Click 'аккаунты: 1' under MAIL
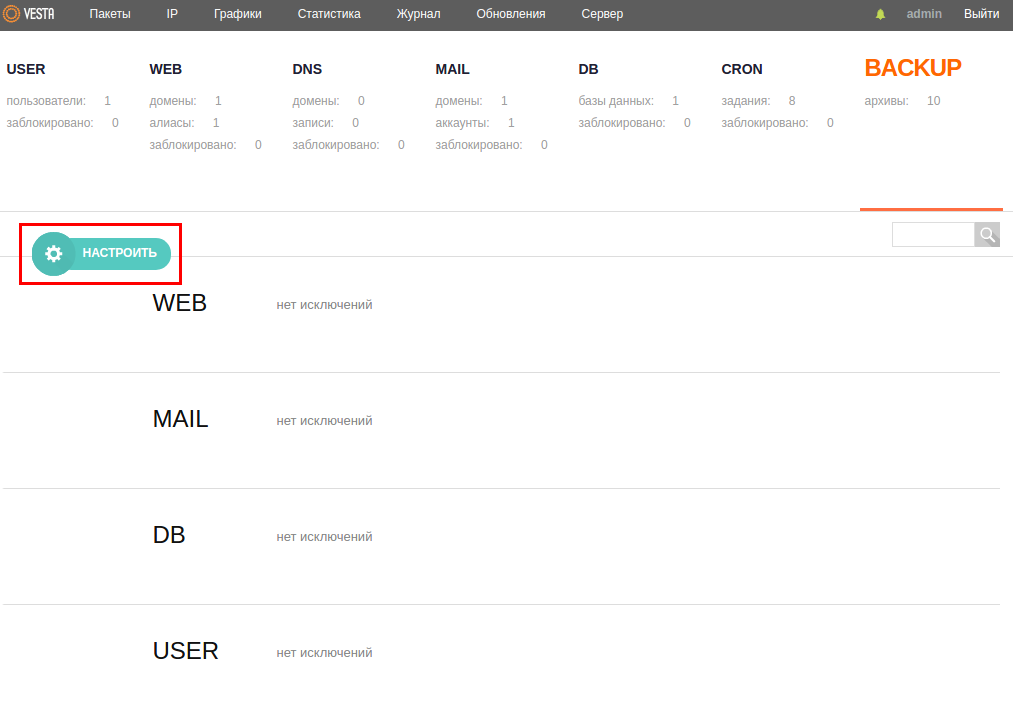Viewport: 1013px width, 714px height. click(x=475, y=123)
